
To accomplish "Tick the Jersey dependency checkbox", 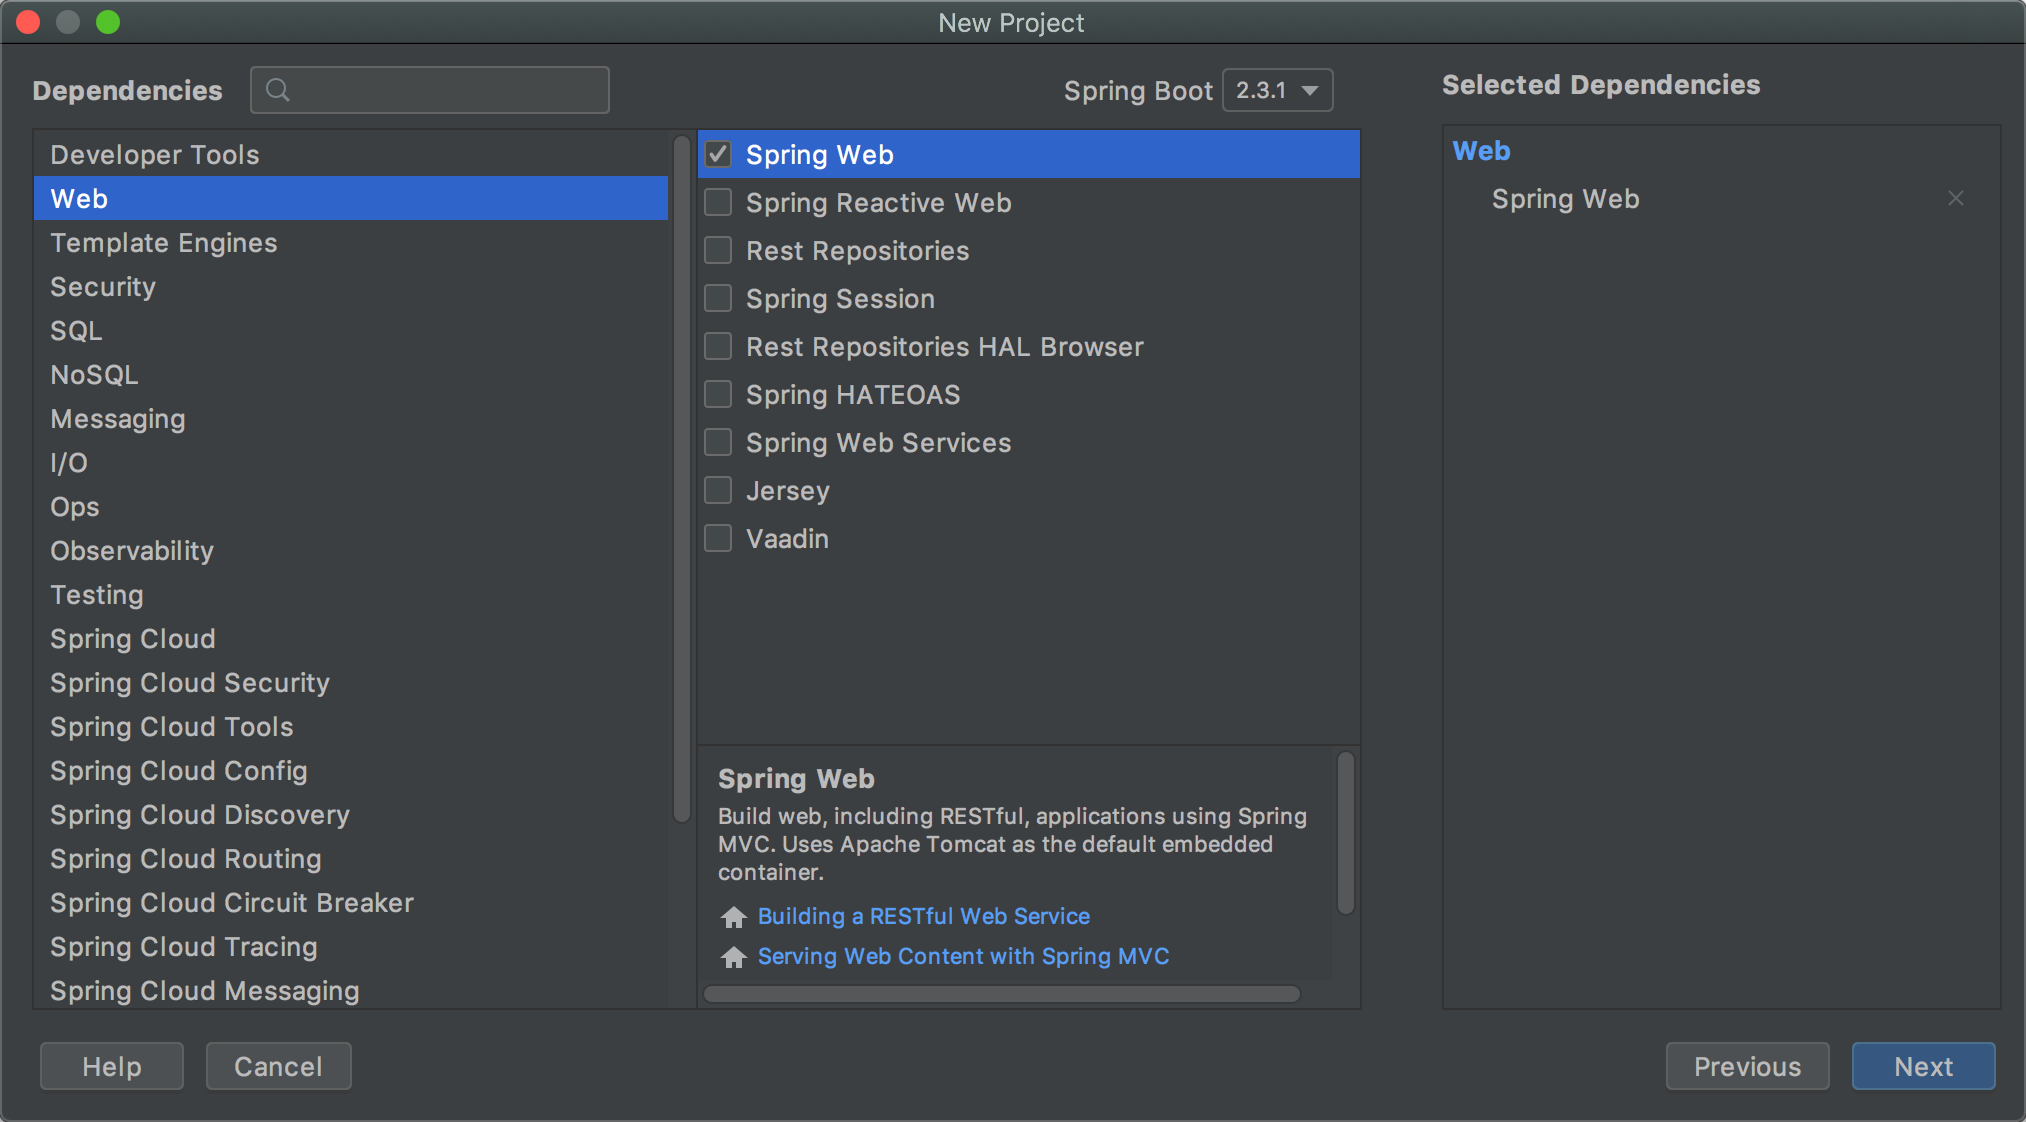I will (718, 491).
